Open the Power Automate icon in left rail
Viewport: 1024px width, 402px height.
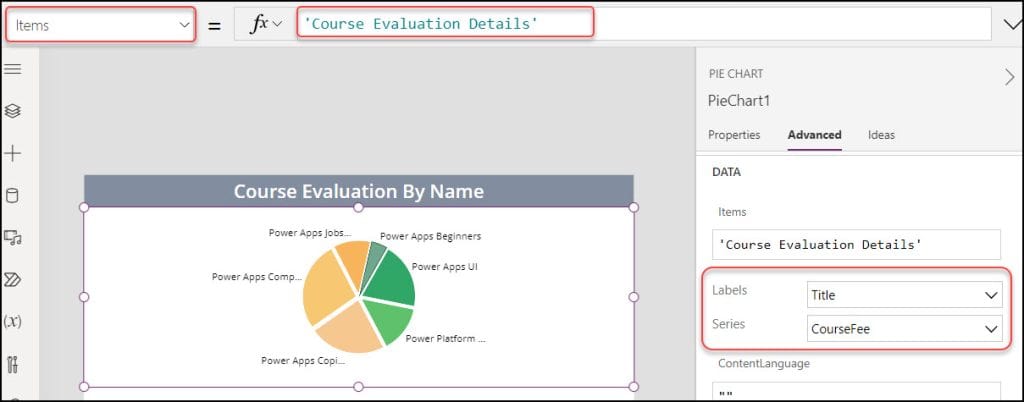(12, 280)
